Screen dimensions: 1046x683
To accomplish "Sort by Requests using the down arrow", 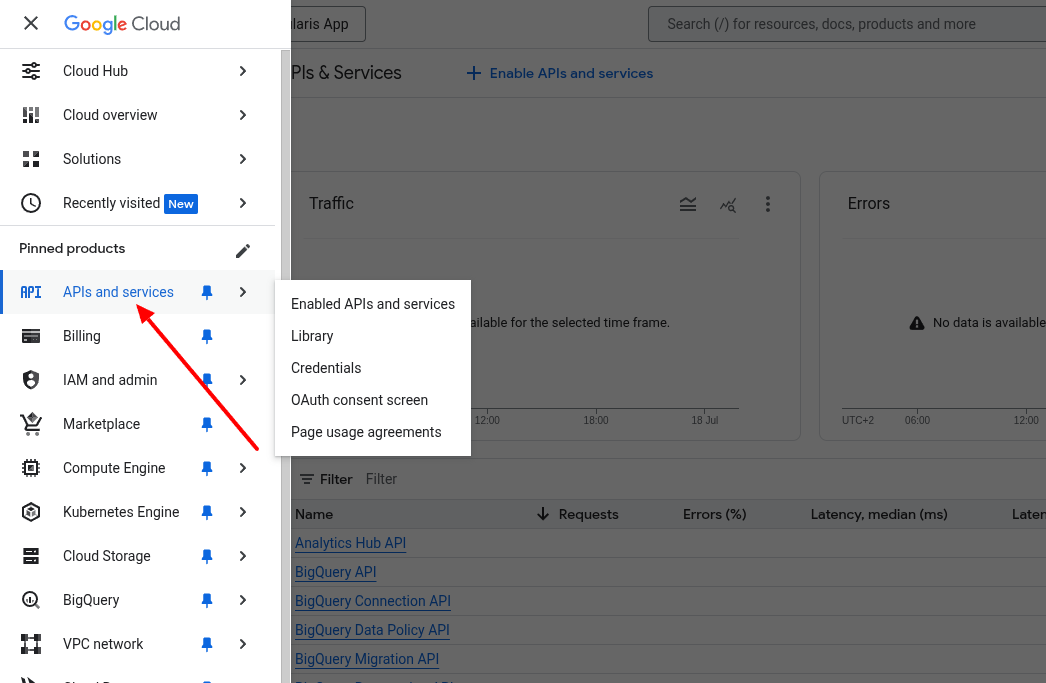I will point(543,514).
